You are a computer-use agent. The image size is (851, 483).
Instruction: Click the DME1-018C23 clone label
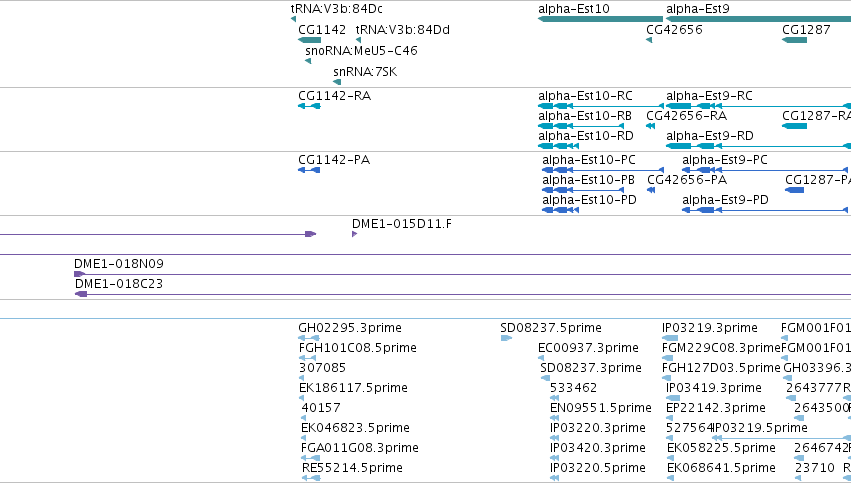point(119,284)
